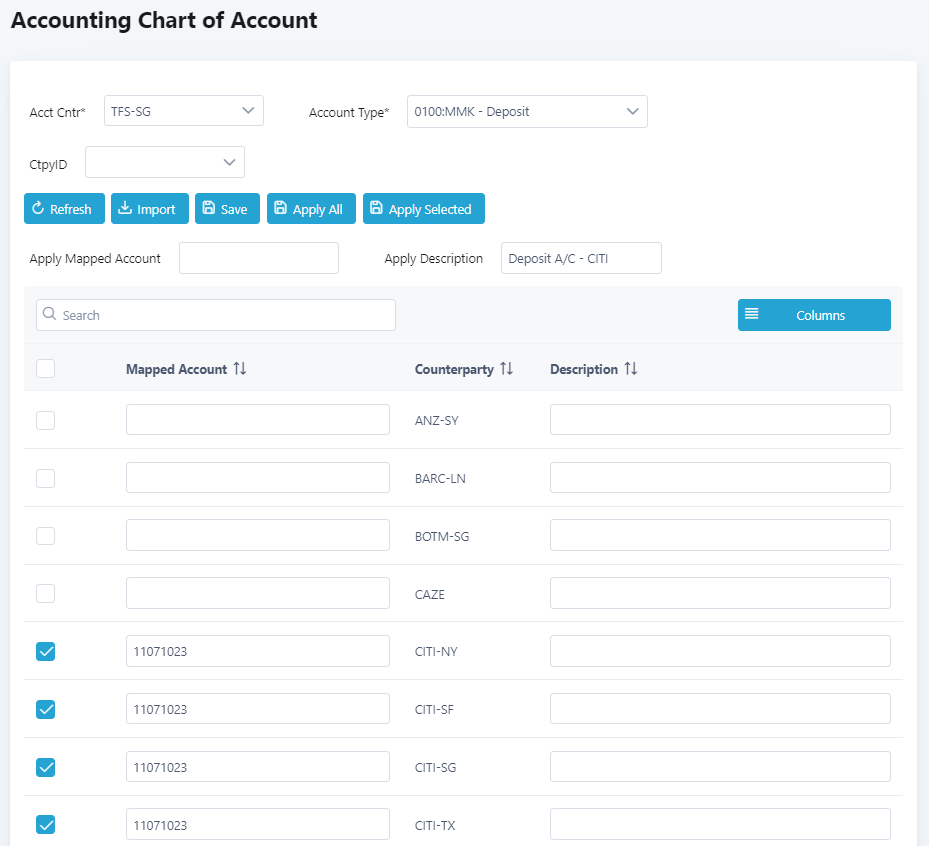The width and height of the screenshot is (929, 846).
Task: Edit Mapped Account 11071023 for CITI-SF
Action: click(x=258, y=709)
